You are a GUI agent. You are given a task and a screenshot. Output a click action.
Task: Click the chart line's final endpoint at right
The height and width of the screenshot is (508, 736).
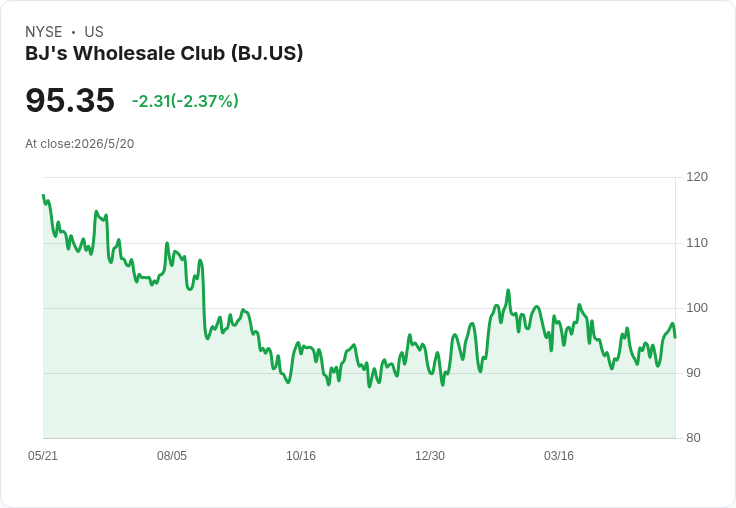pos(675,337)
